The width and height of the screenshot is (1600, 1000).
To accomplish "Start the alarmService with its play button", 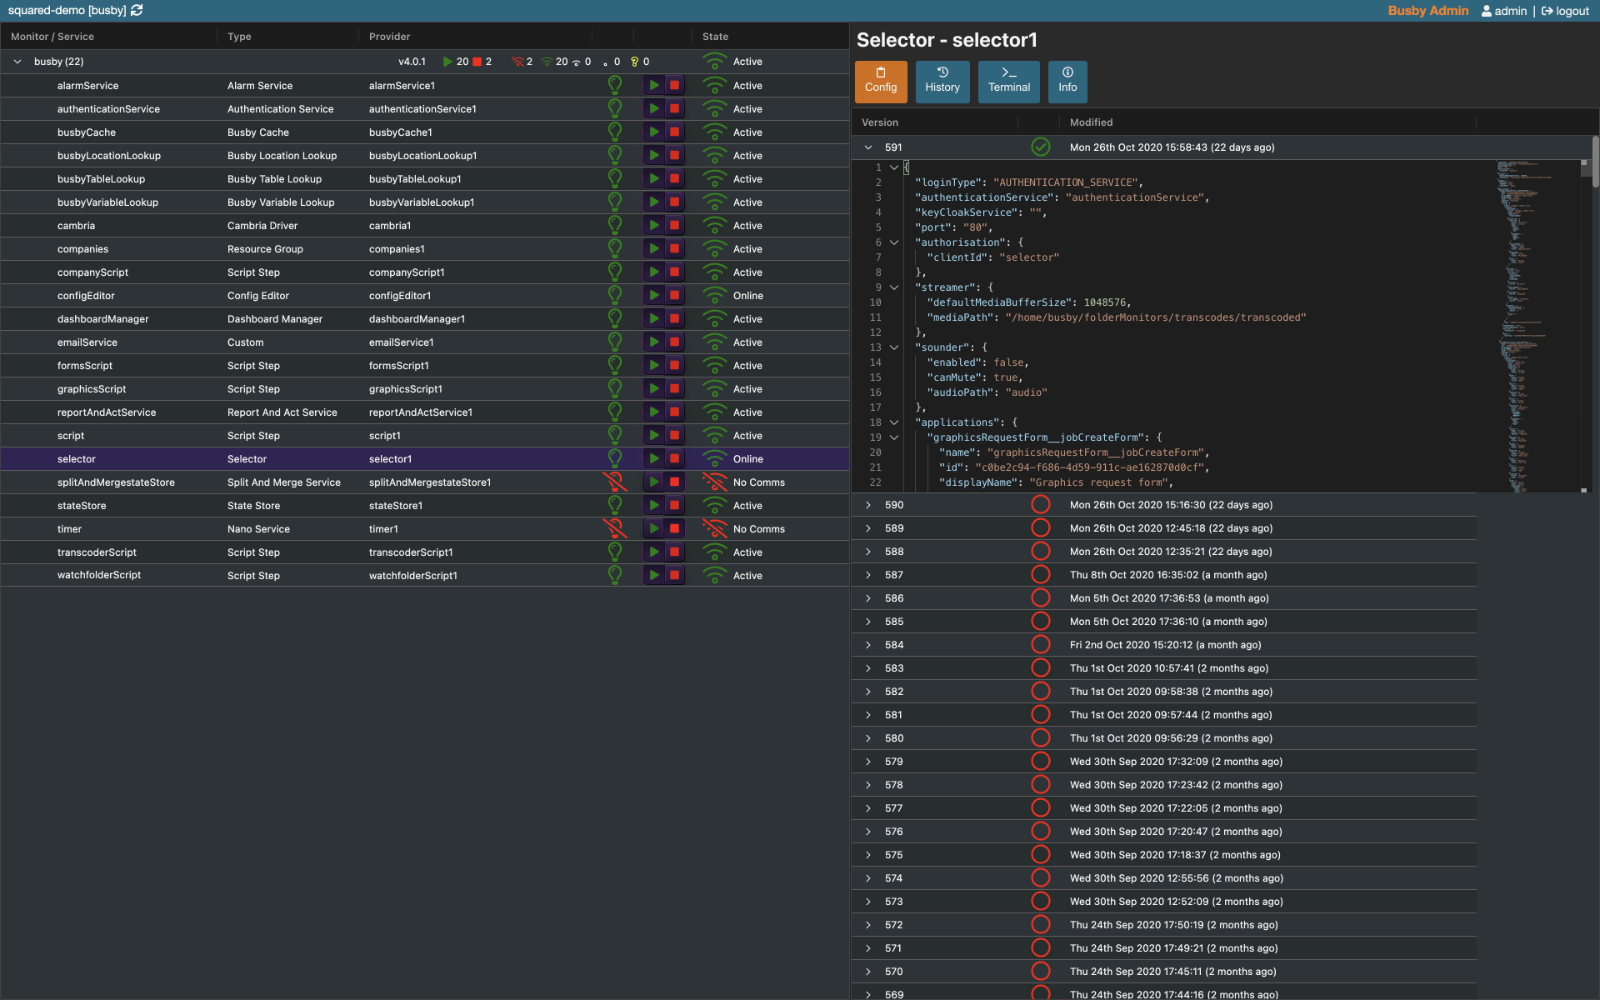I will pos(654,85).
